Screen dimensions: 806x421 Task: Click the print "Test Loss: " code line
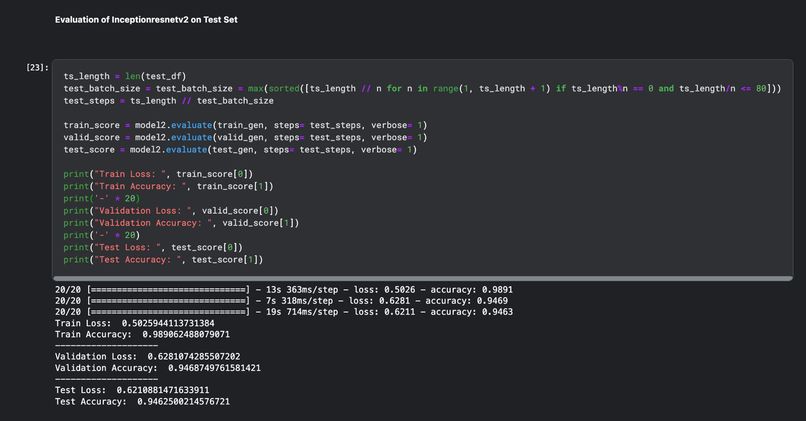click(x=153, y=247)
